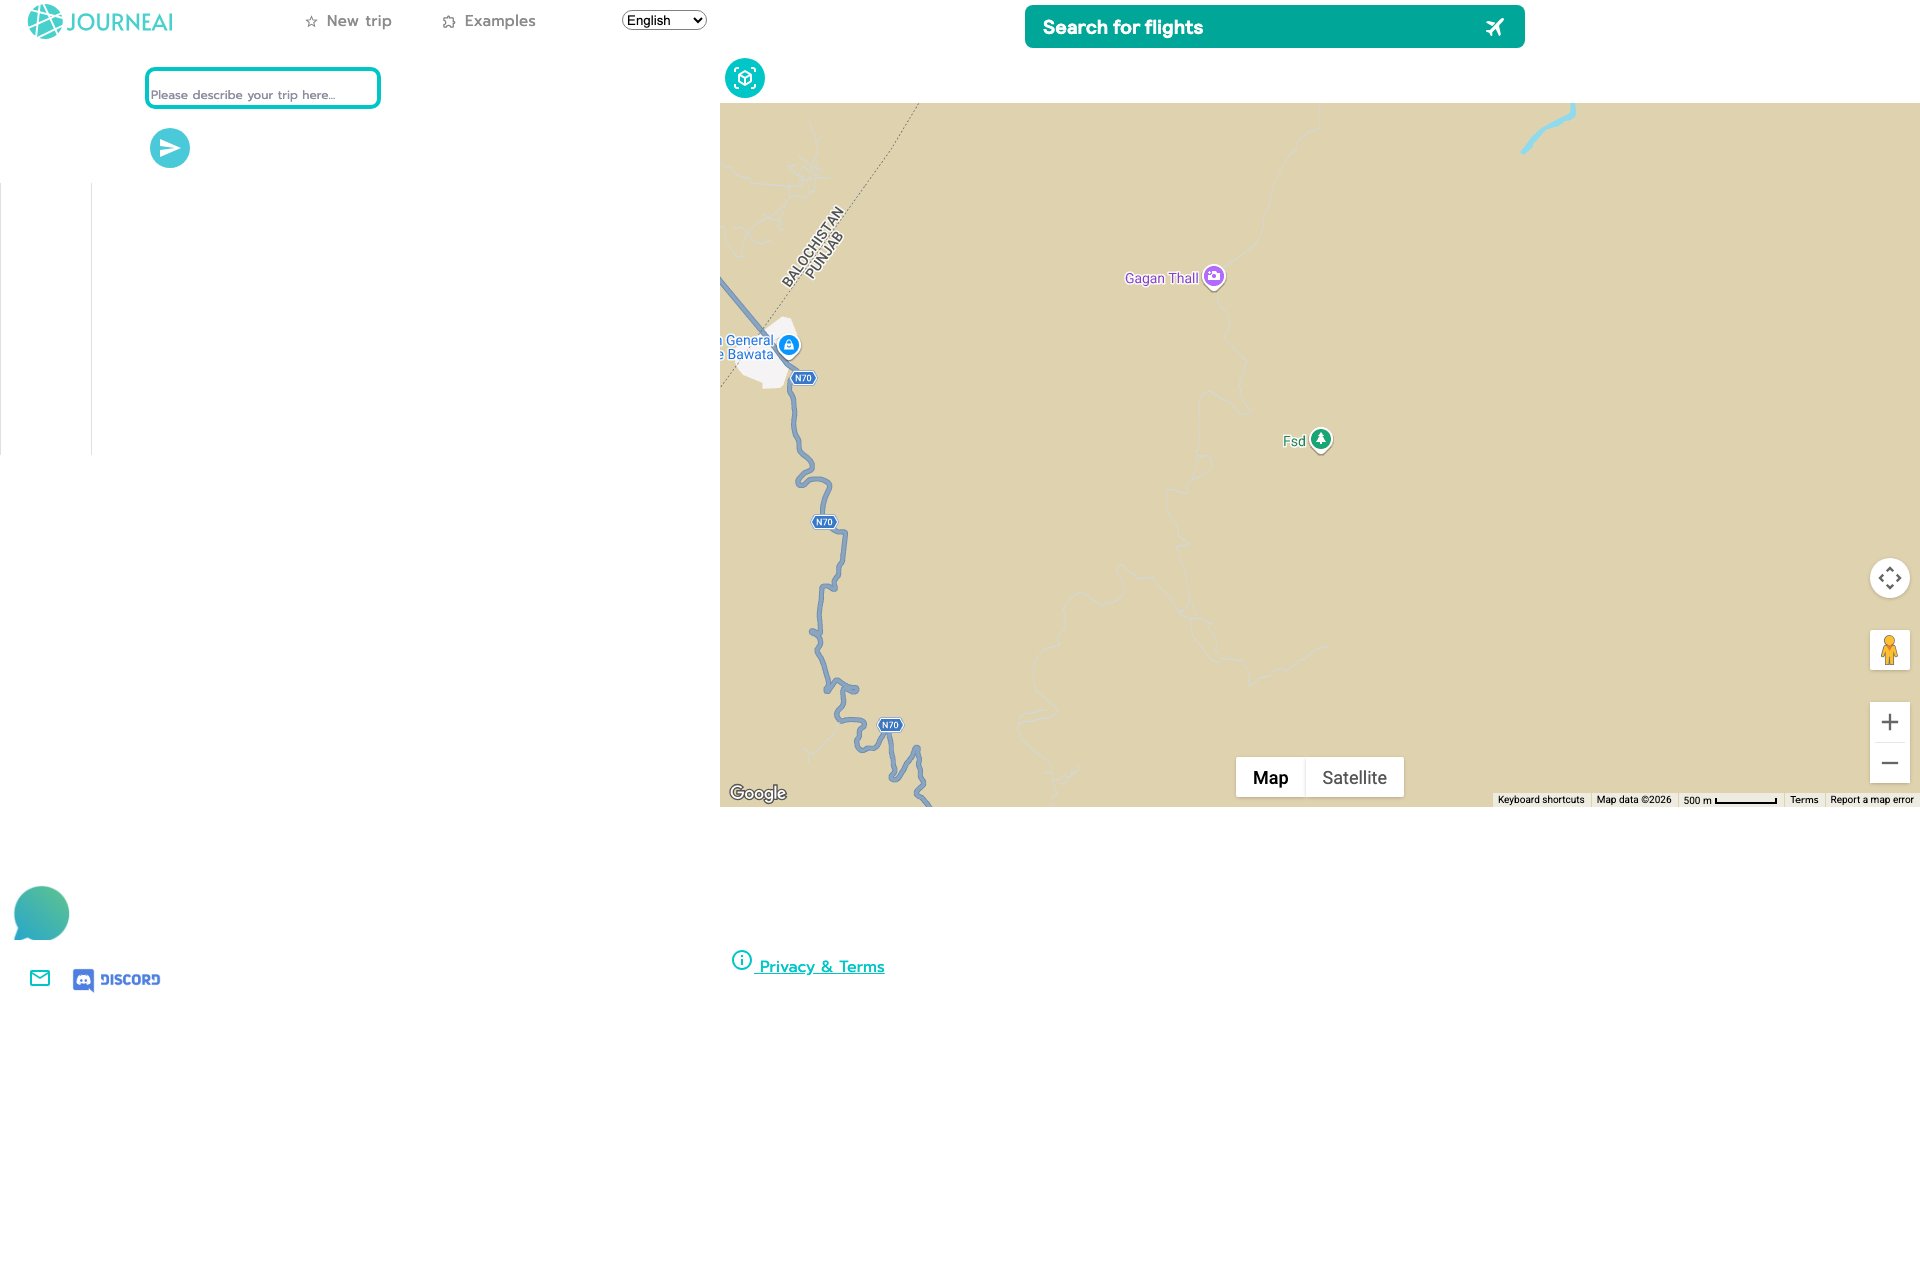Zoom out on the map
Image resolution: width=1920 pixels, height=1280 pixels.
click(1889, 763)
